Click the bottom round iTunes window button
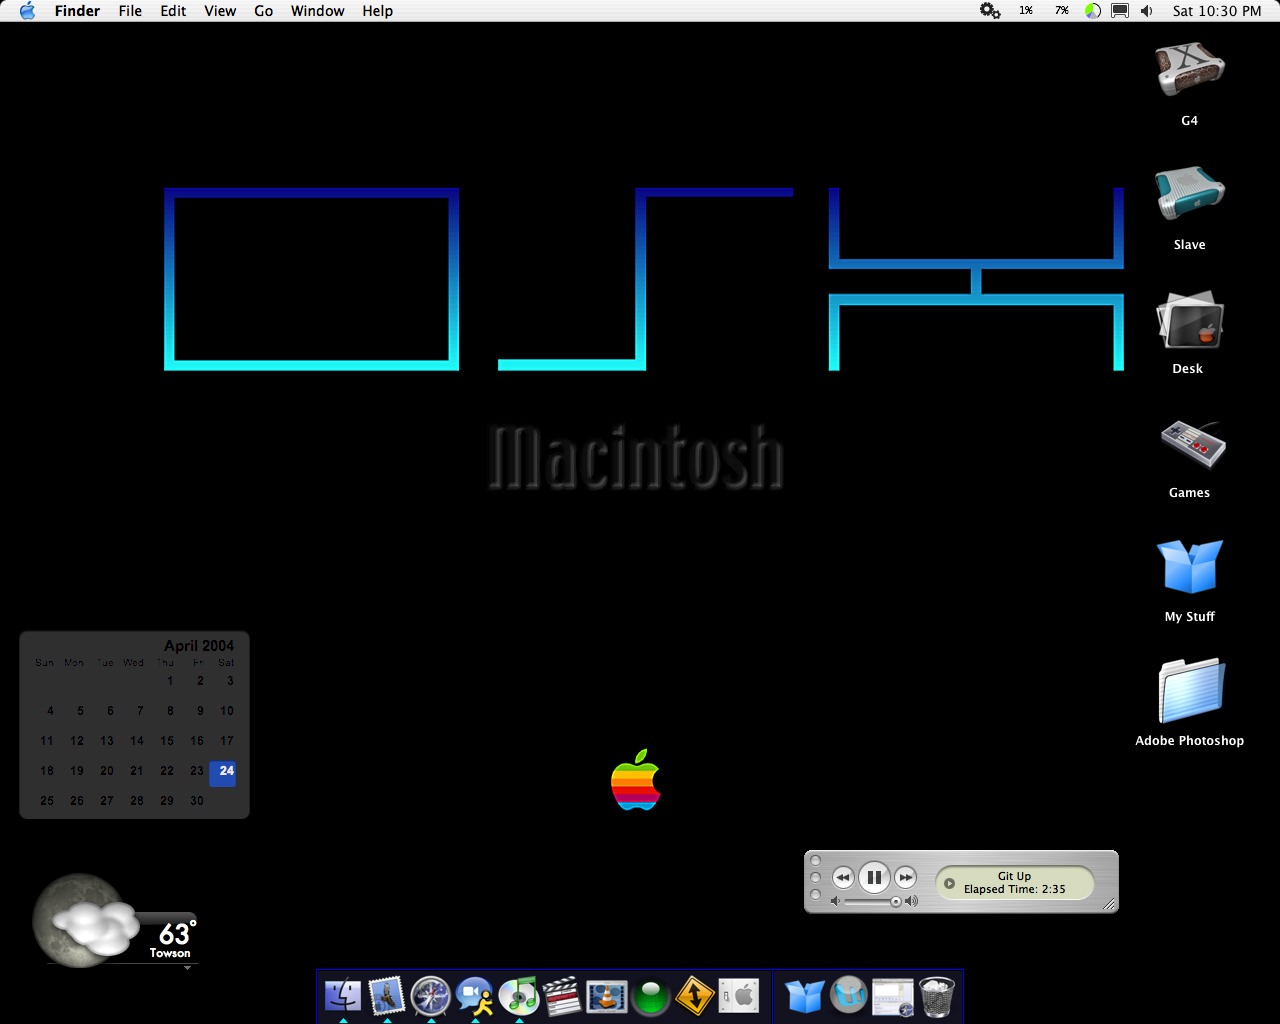Screen dimensions: 1280x1024 pyautogui.click(x=815, y=895)
